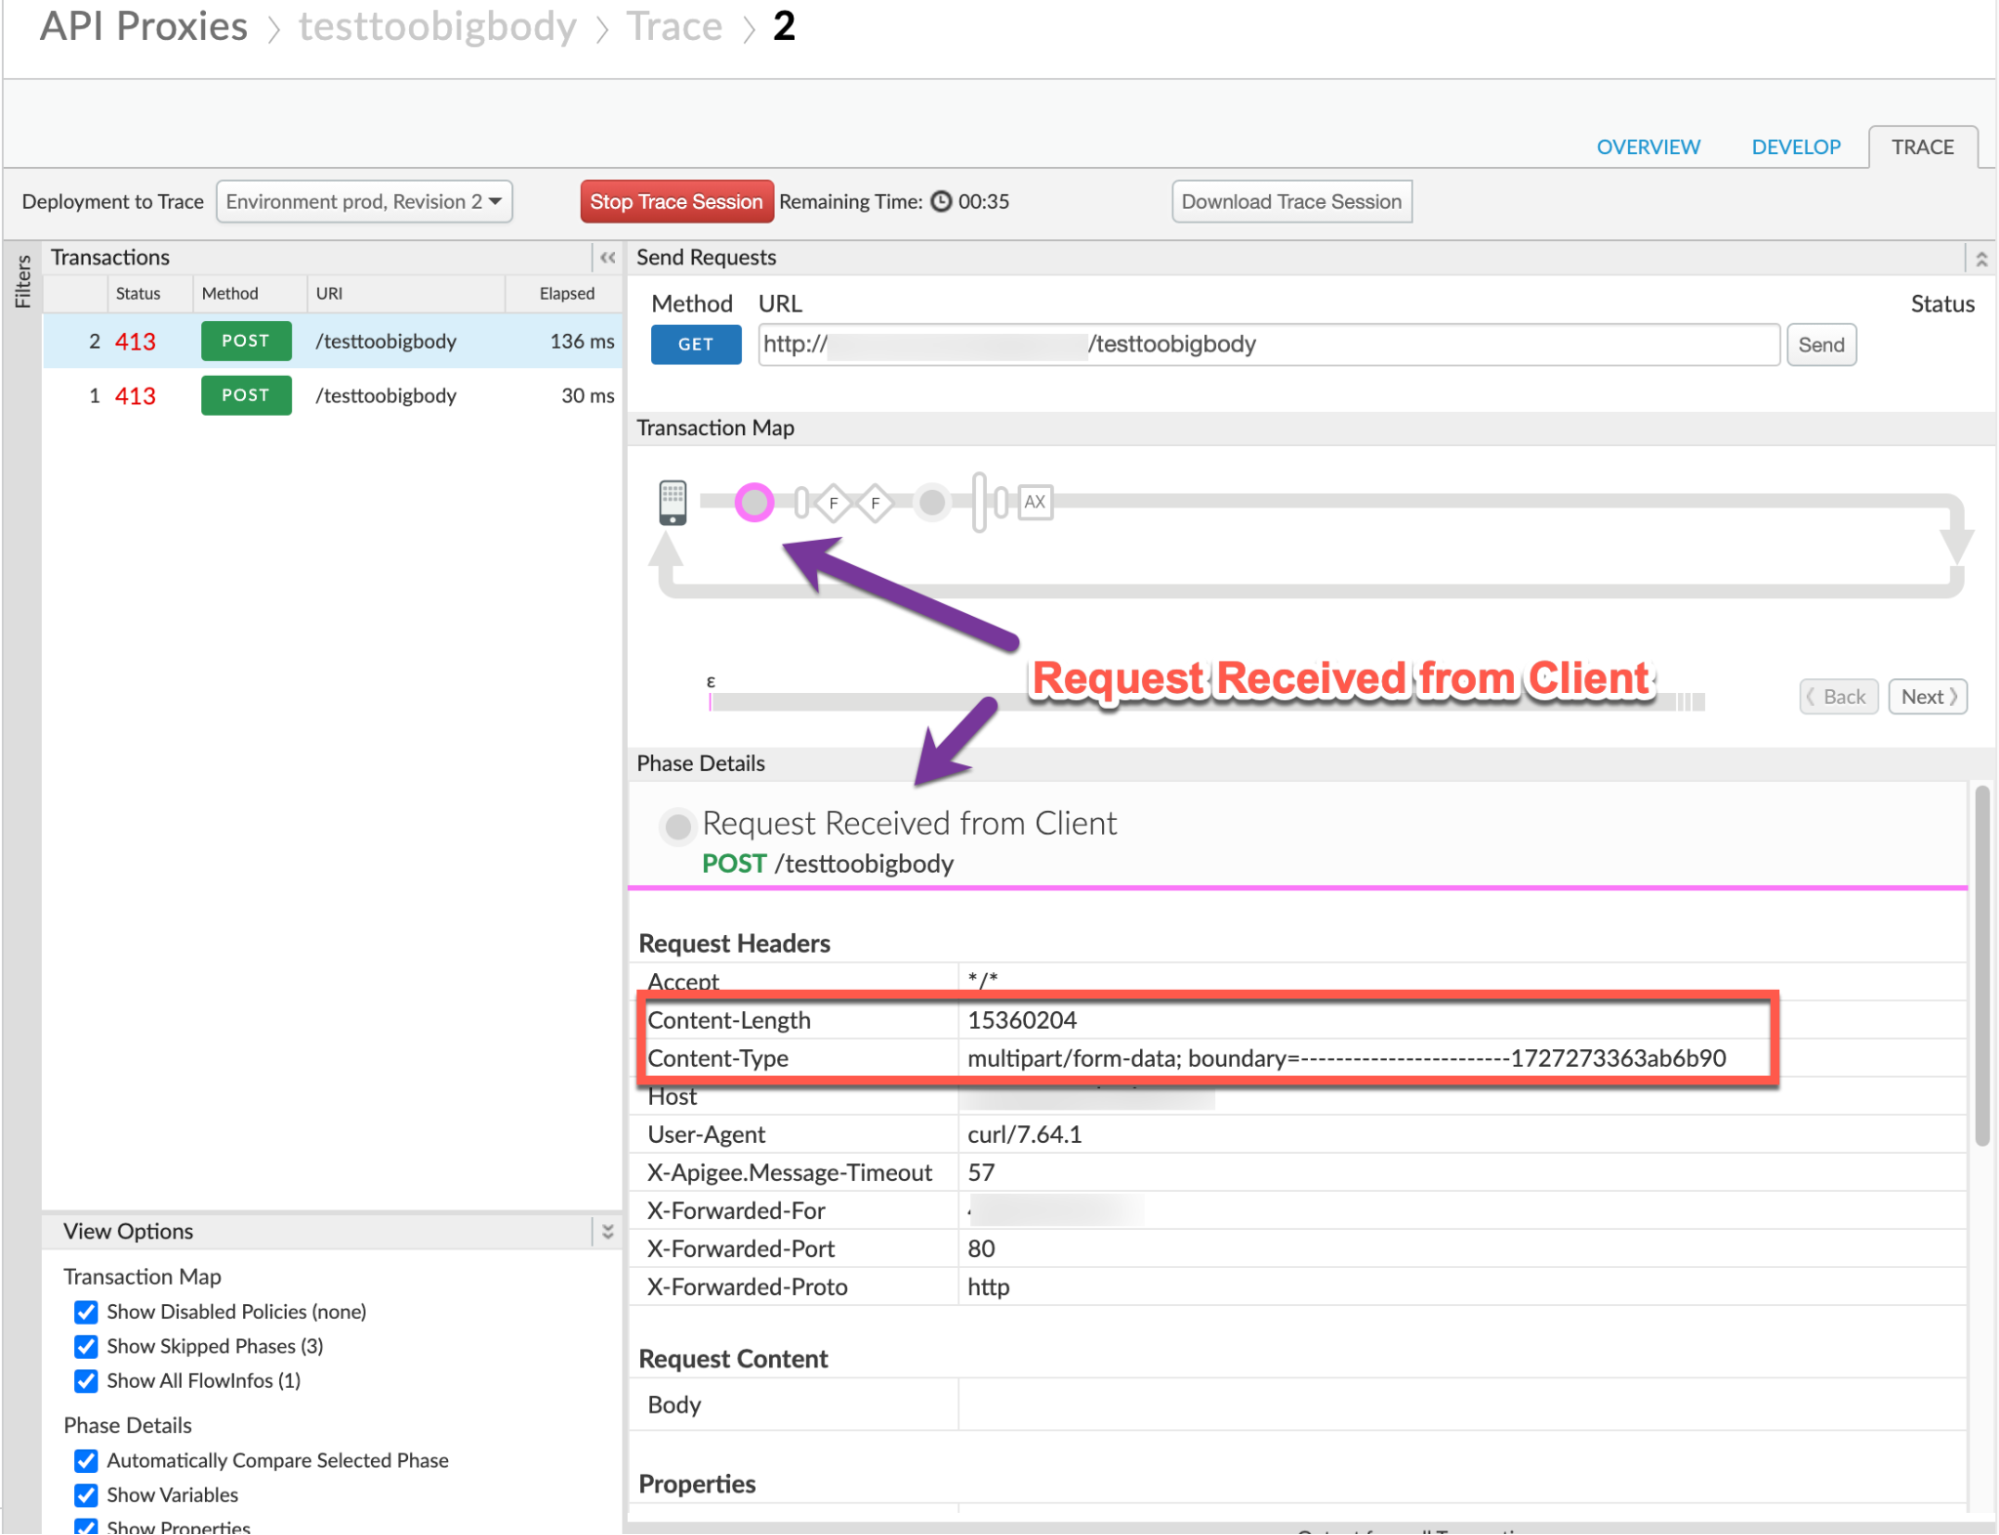
Task: Switch to the OVERVIEW tab
Action: [x=1647, y=147]
